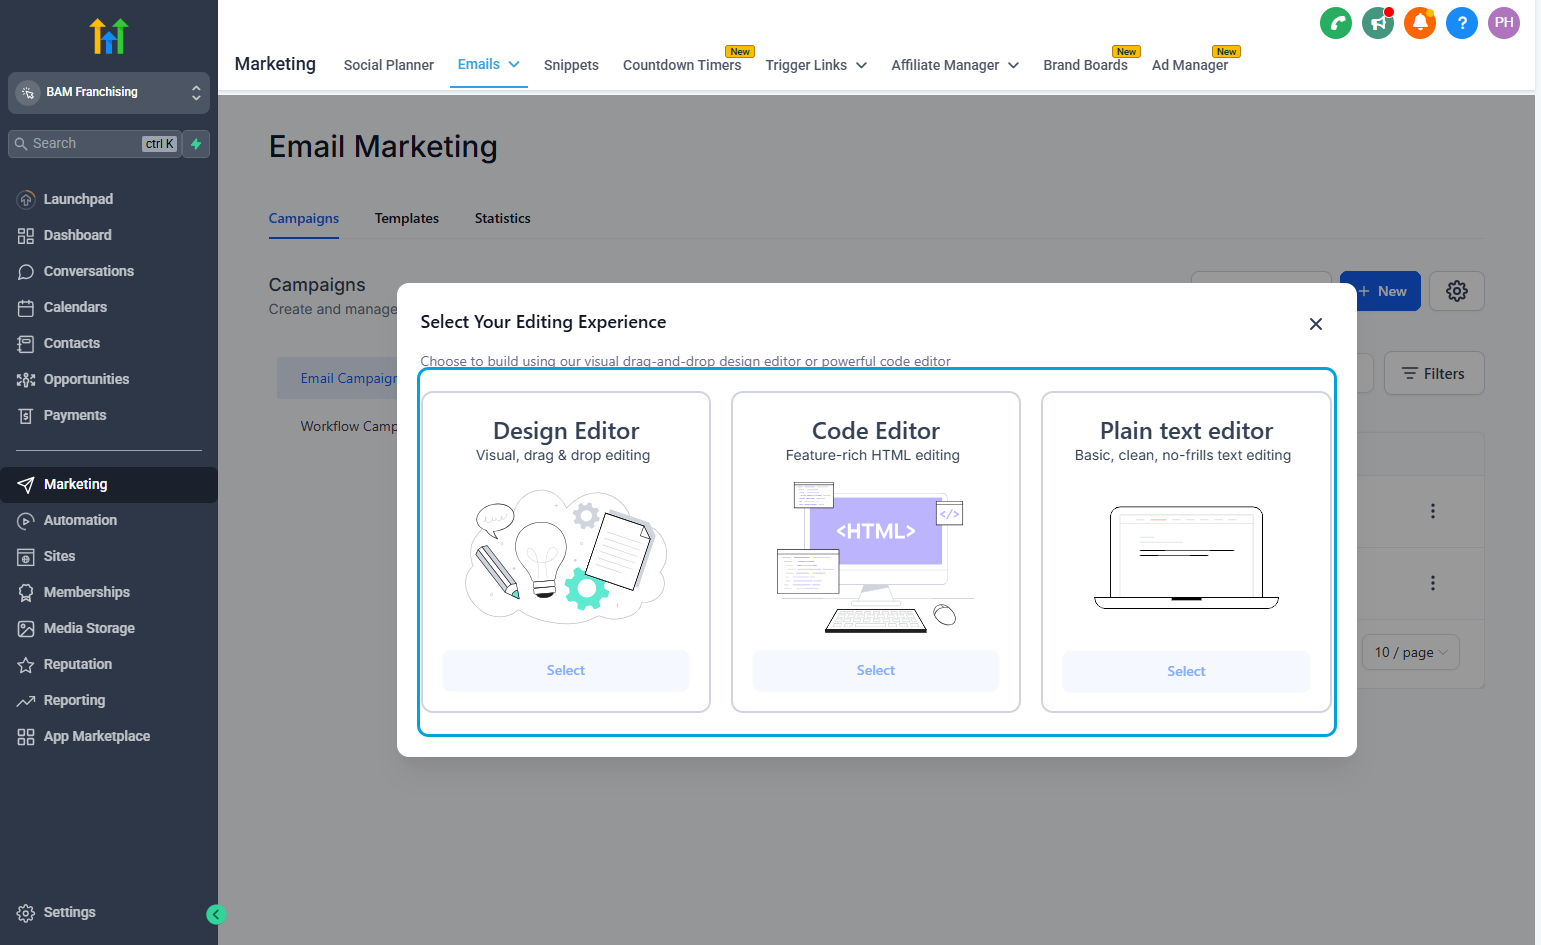1541x945 pixels.
Task: Open the Brand Boards tab
Action: pyautogui.click(x=1085, y=65)
